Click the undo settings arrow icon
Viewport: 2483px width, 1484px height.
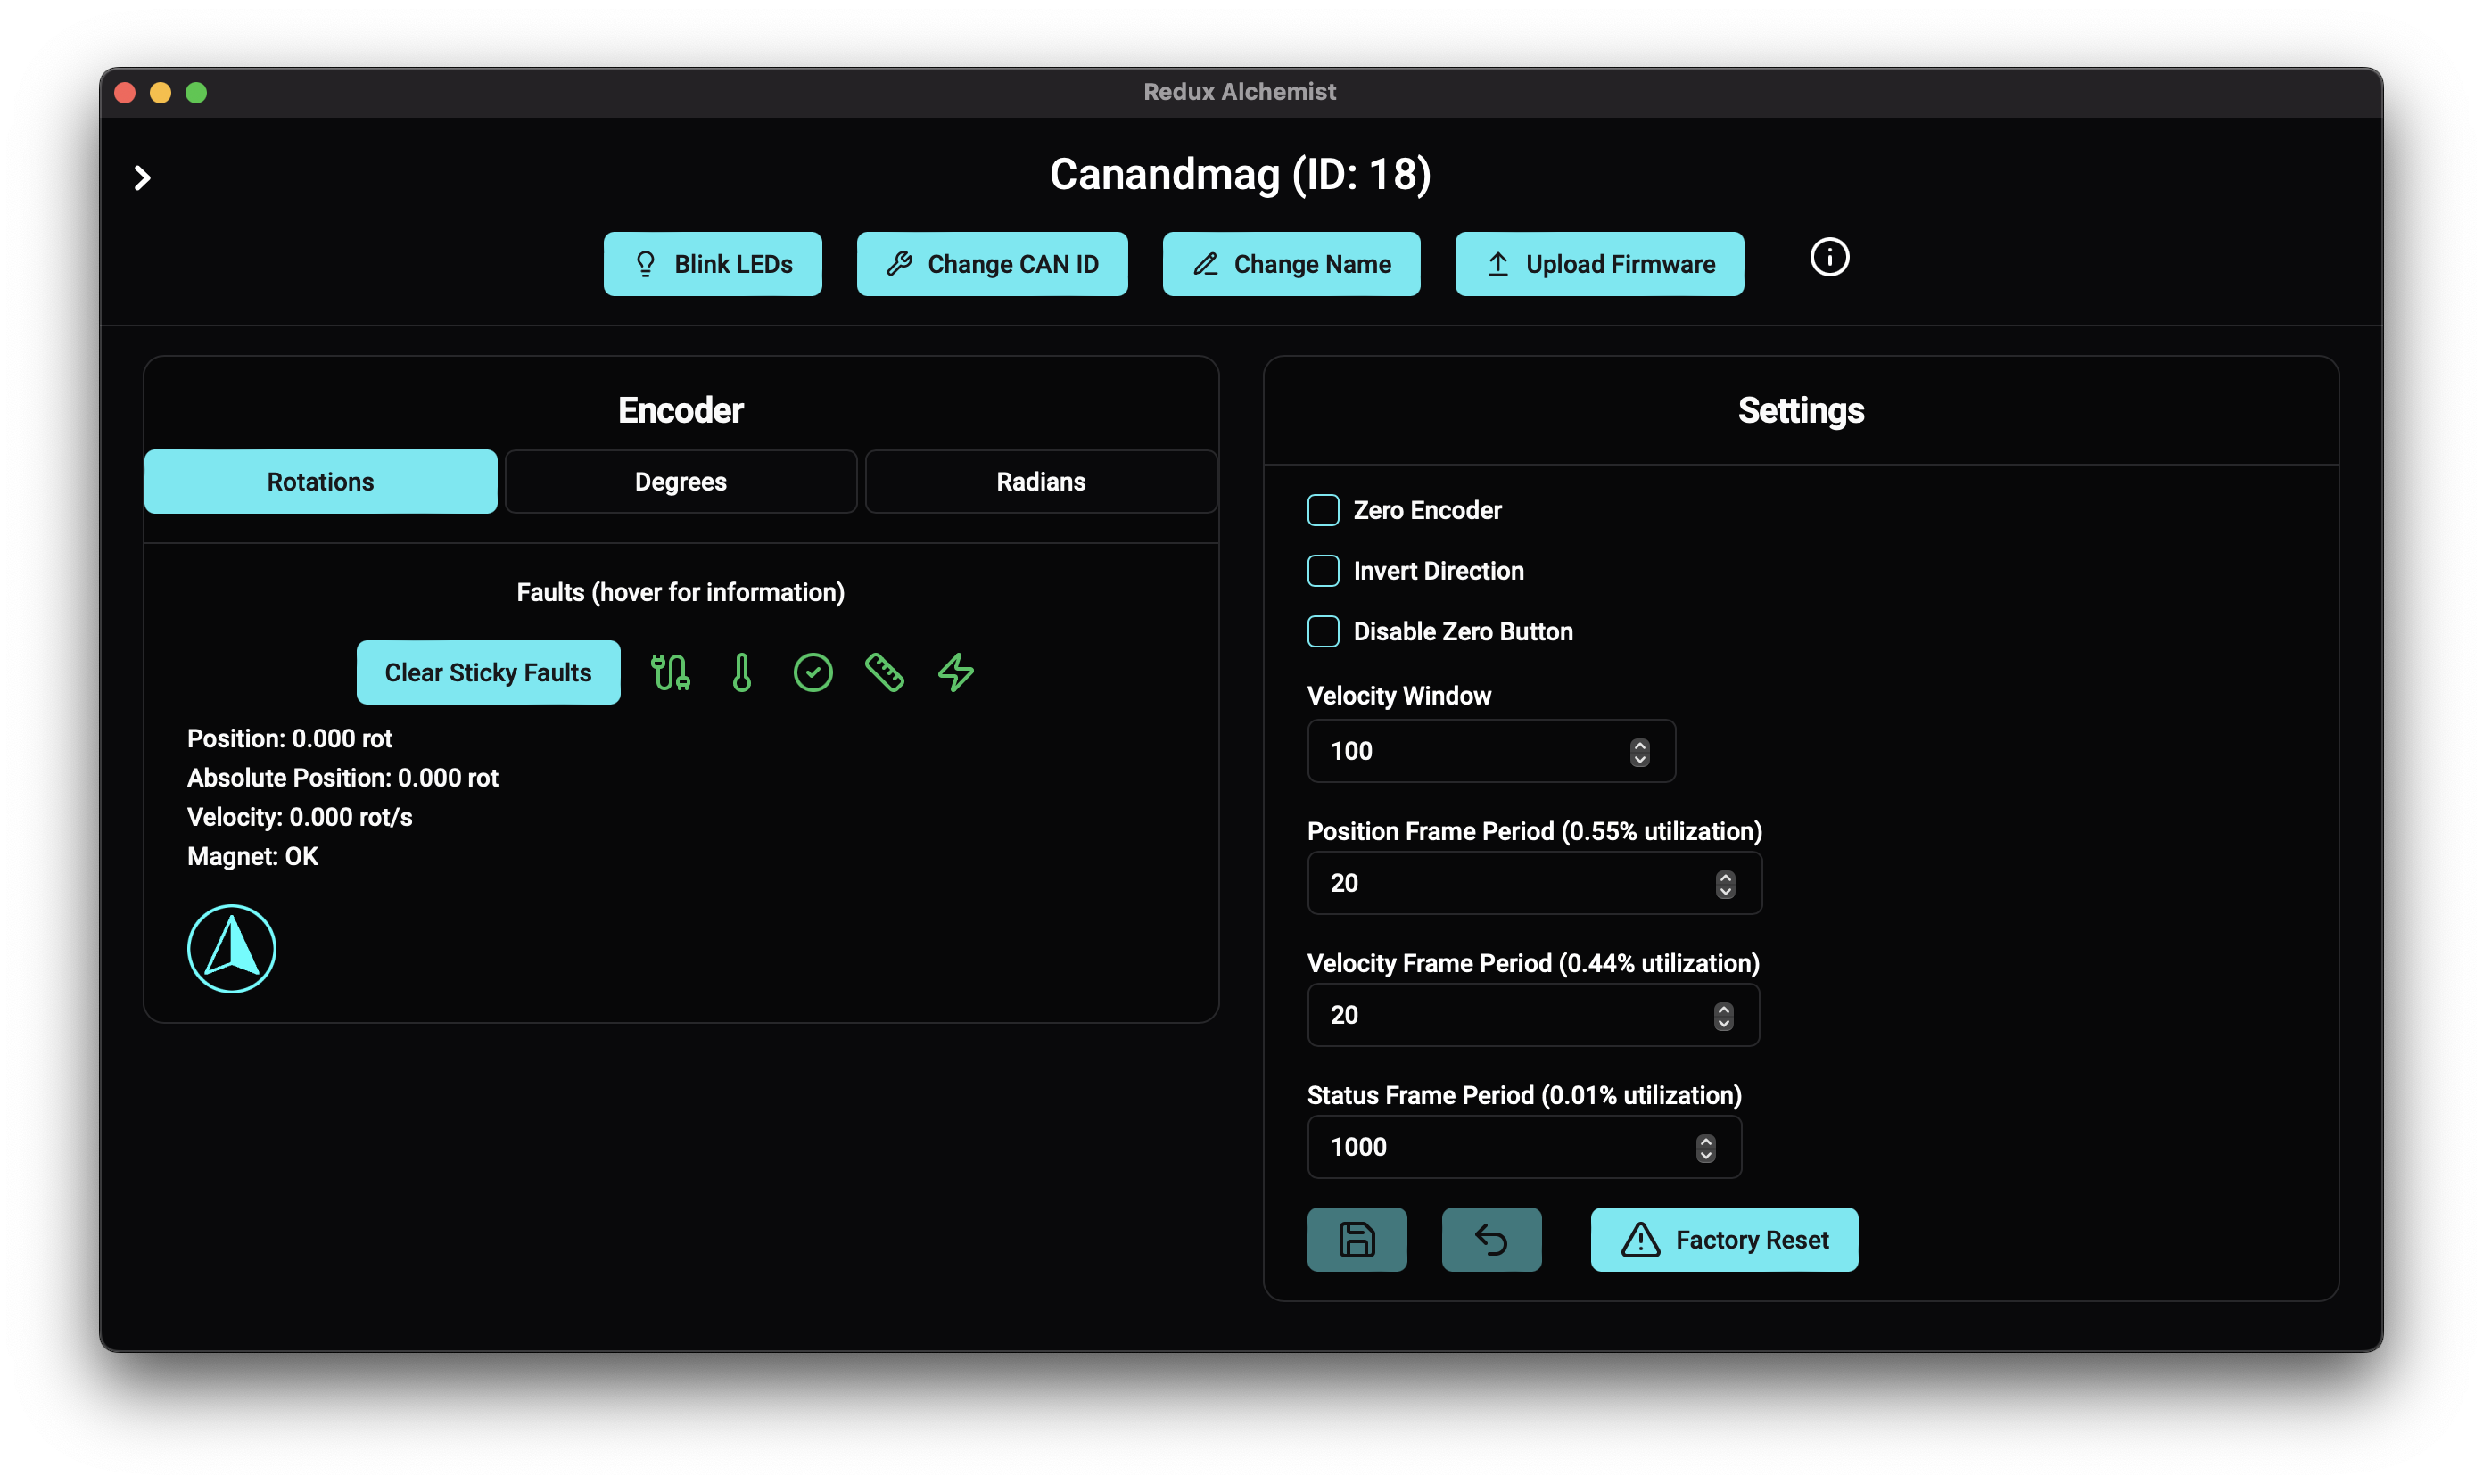click(1490, 1240)
